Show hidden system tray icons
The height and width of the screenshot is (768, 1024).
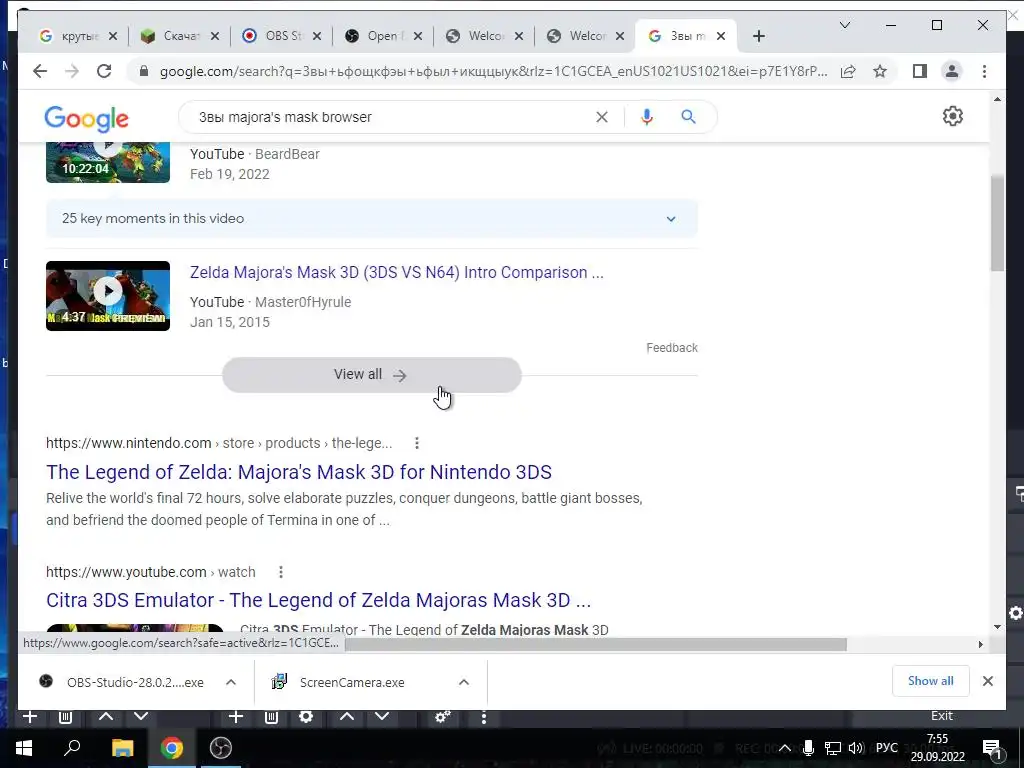(785, 748)
